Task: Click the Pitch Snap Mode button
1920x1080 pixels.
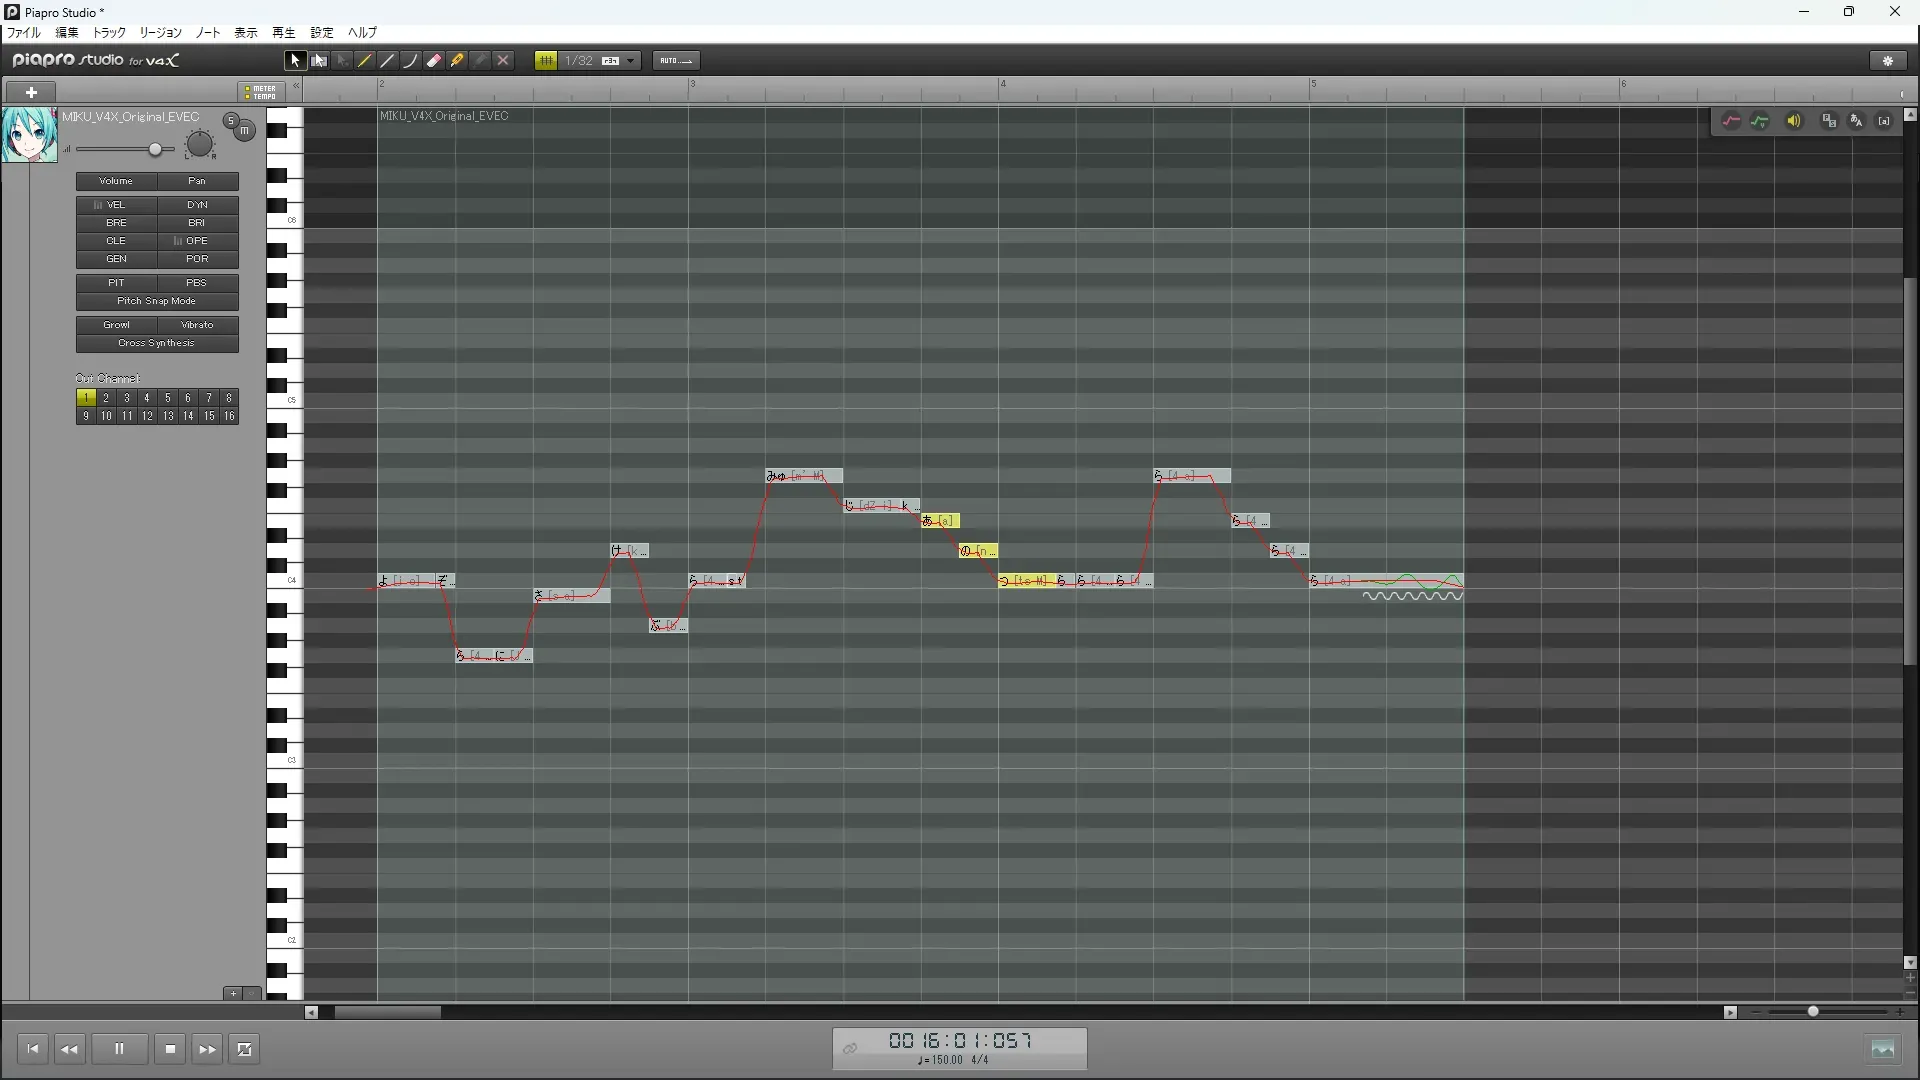Action: point(157,301)
